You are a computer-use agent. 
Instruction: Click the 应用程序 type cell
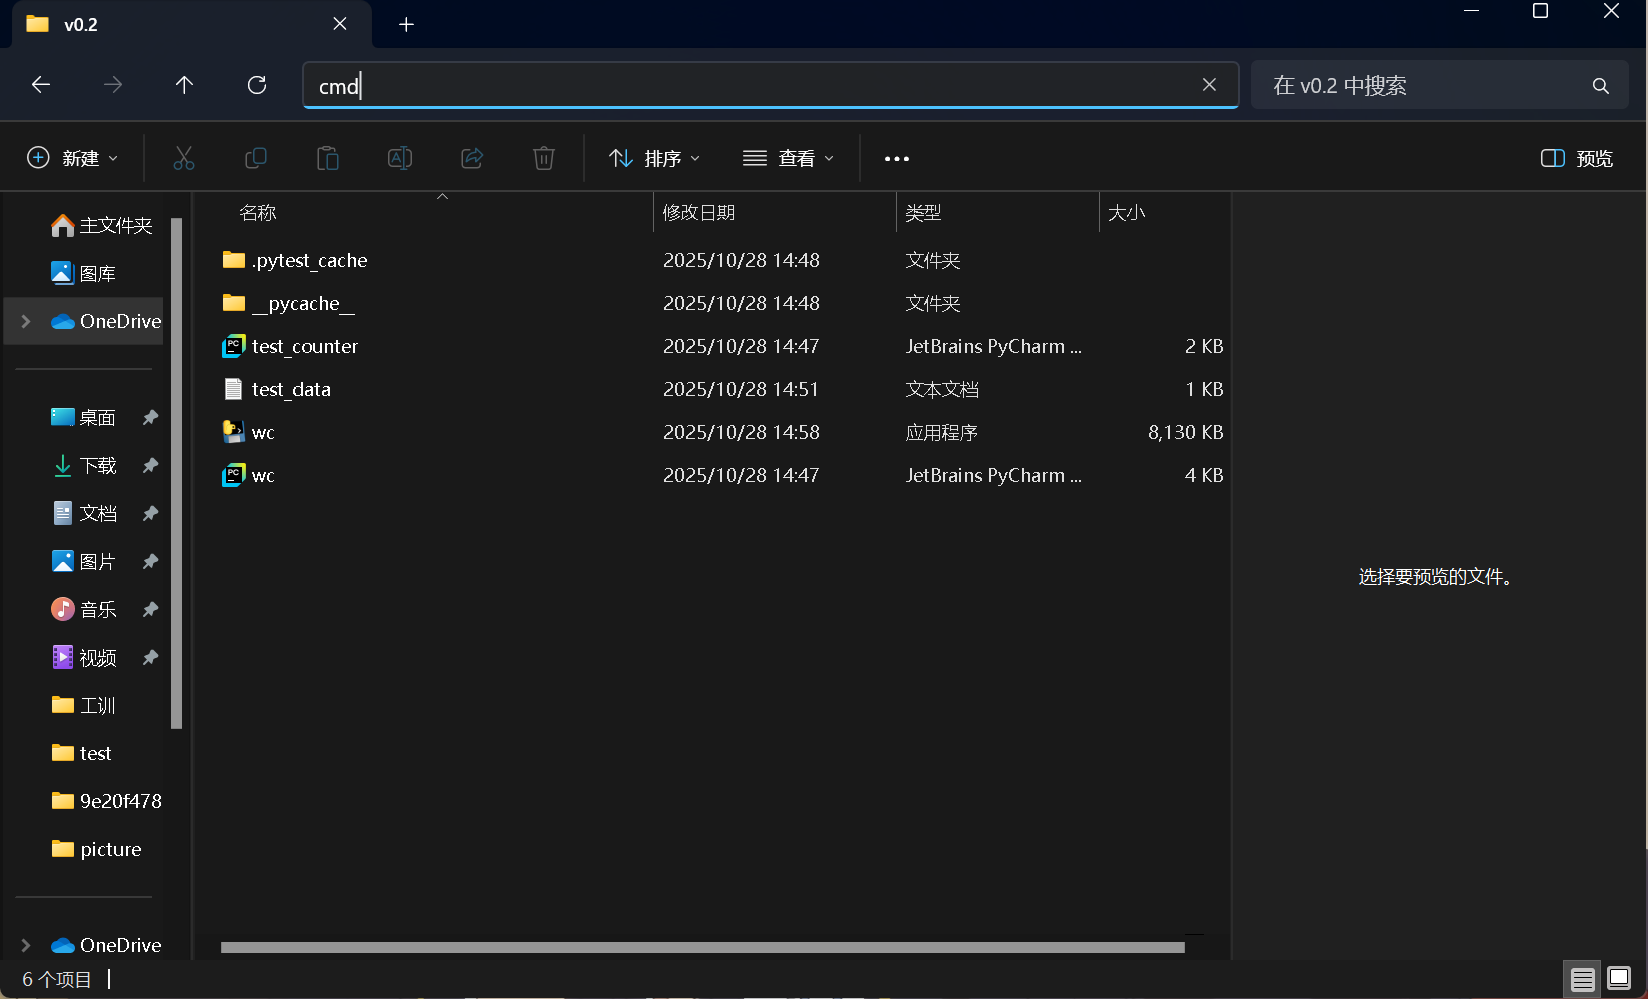(941, 432)
